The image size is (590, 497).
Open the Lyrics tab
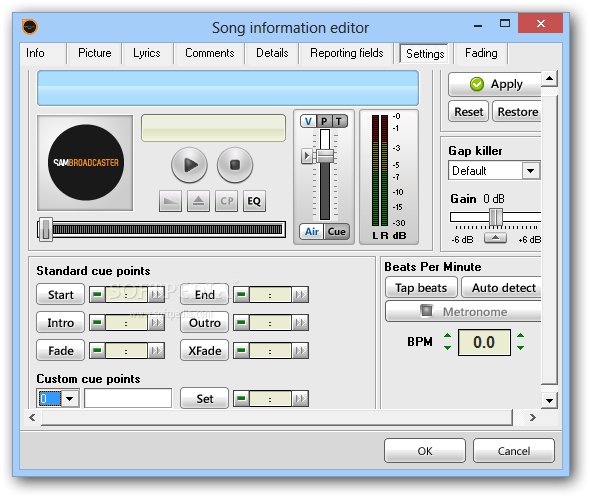pos(147,53)
